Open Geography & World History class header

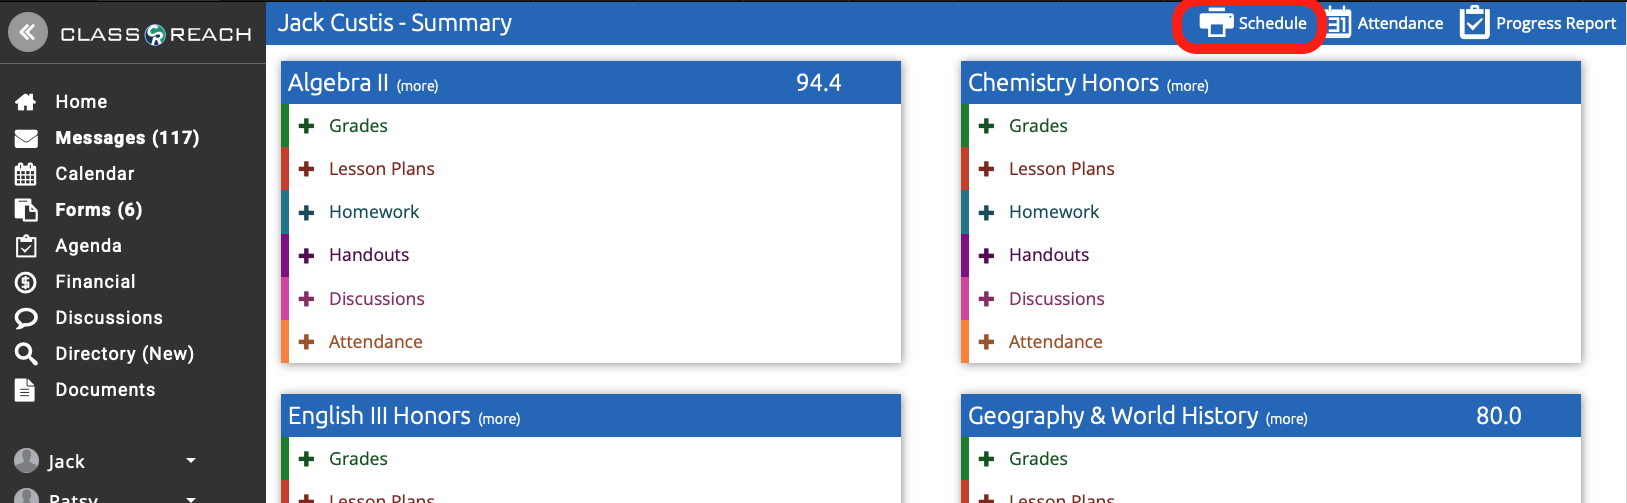pos(1112,416)
